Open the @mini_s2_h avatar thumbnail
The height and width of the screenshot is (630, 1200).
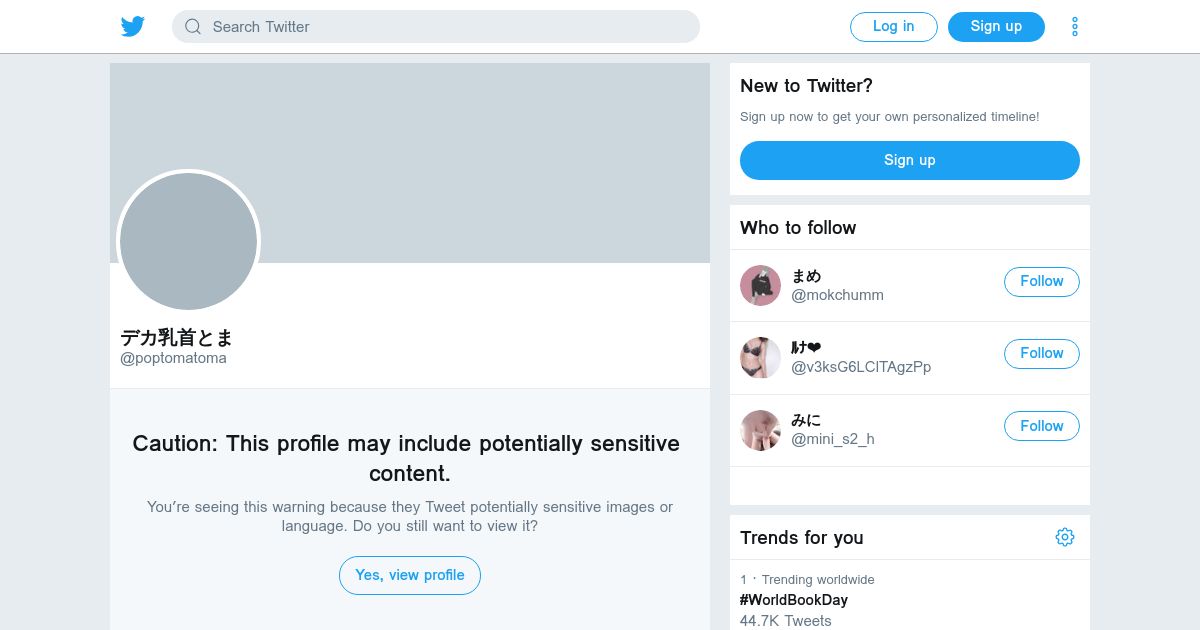760,430
